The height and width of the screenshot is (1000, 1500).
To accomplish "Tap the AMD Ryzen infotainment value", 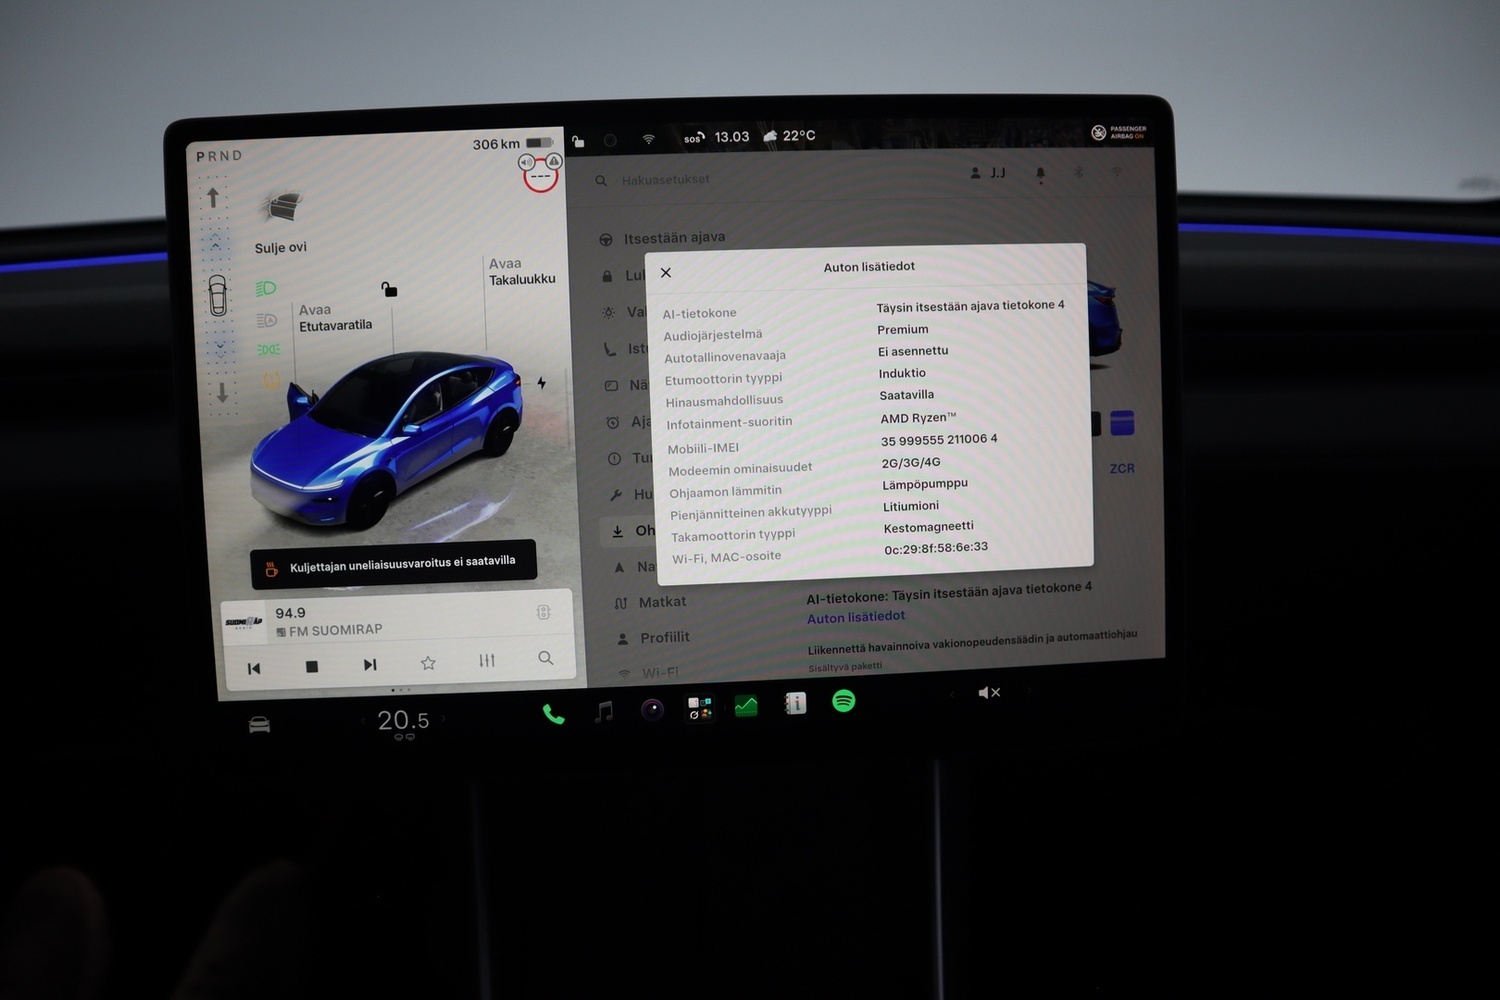I will [918, 418].
